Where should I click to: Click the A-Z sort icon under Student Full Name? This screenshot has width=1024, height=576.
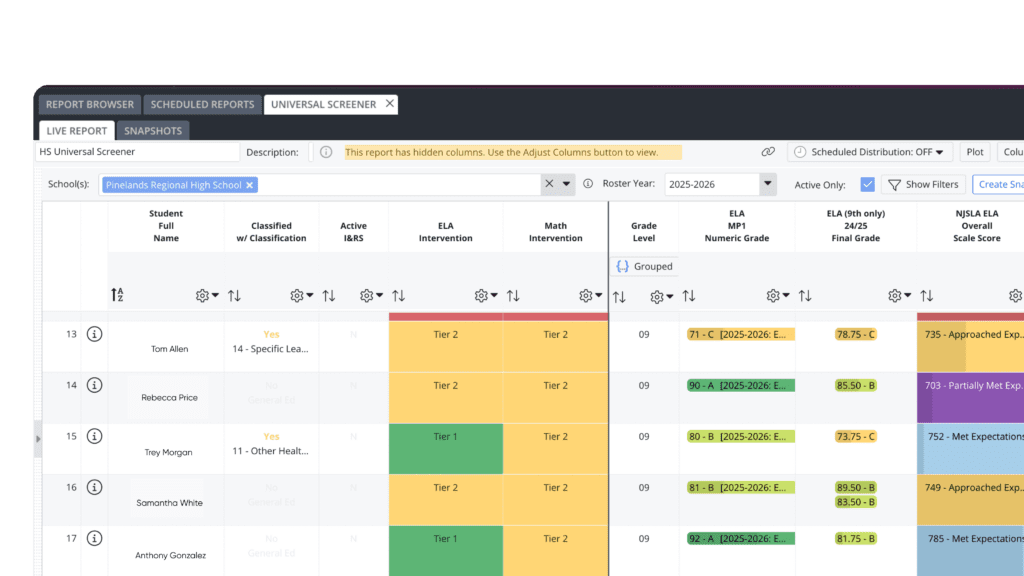point(118,296)
